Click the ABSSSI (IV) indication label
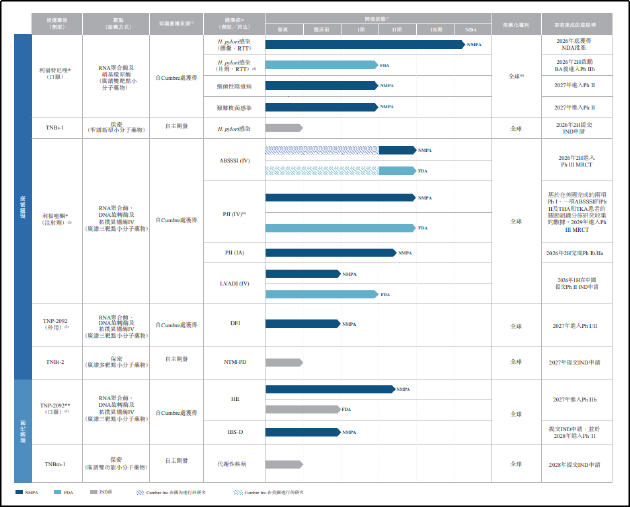The height and width of the screenshot is (507, 630). coord(233,160)
